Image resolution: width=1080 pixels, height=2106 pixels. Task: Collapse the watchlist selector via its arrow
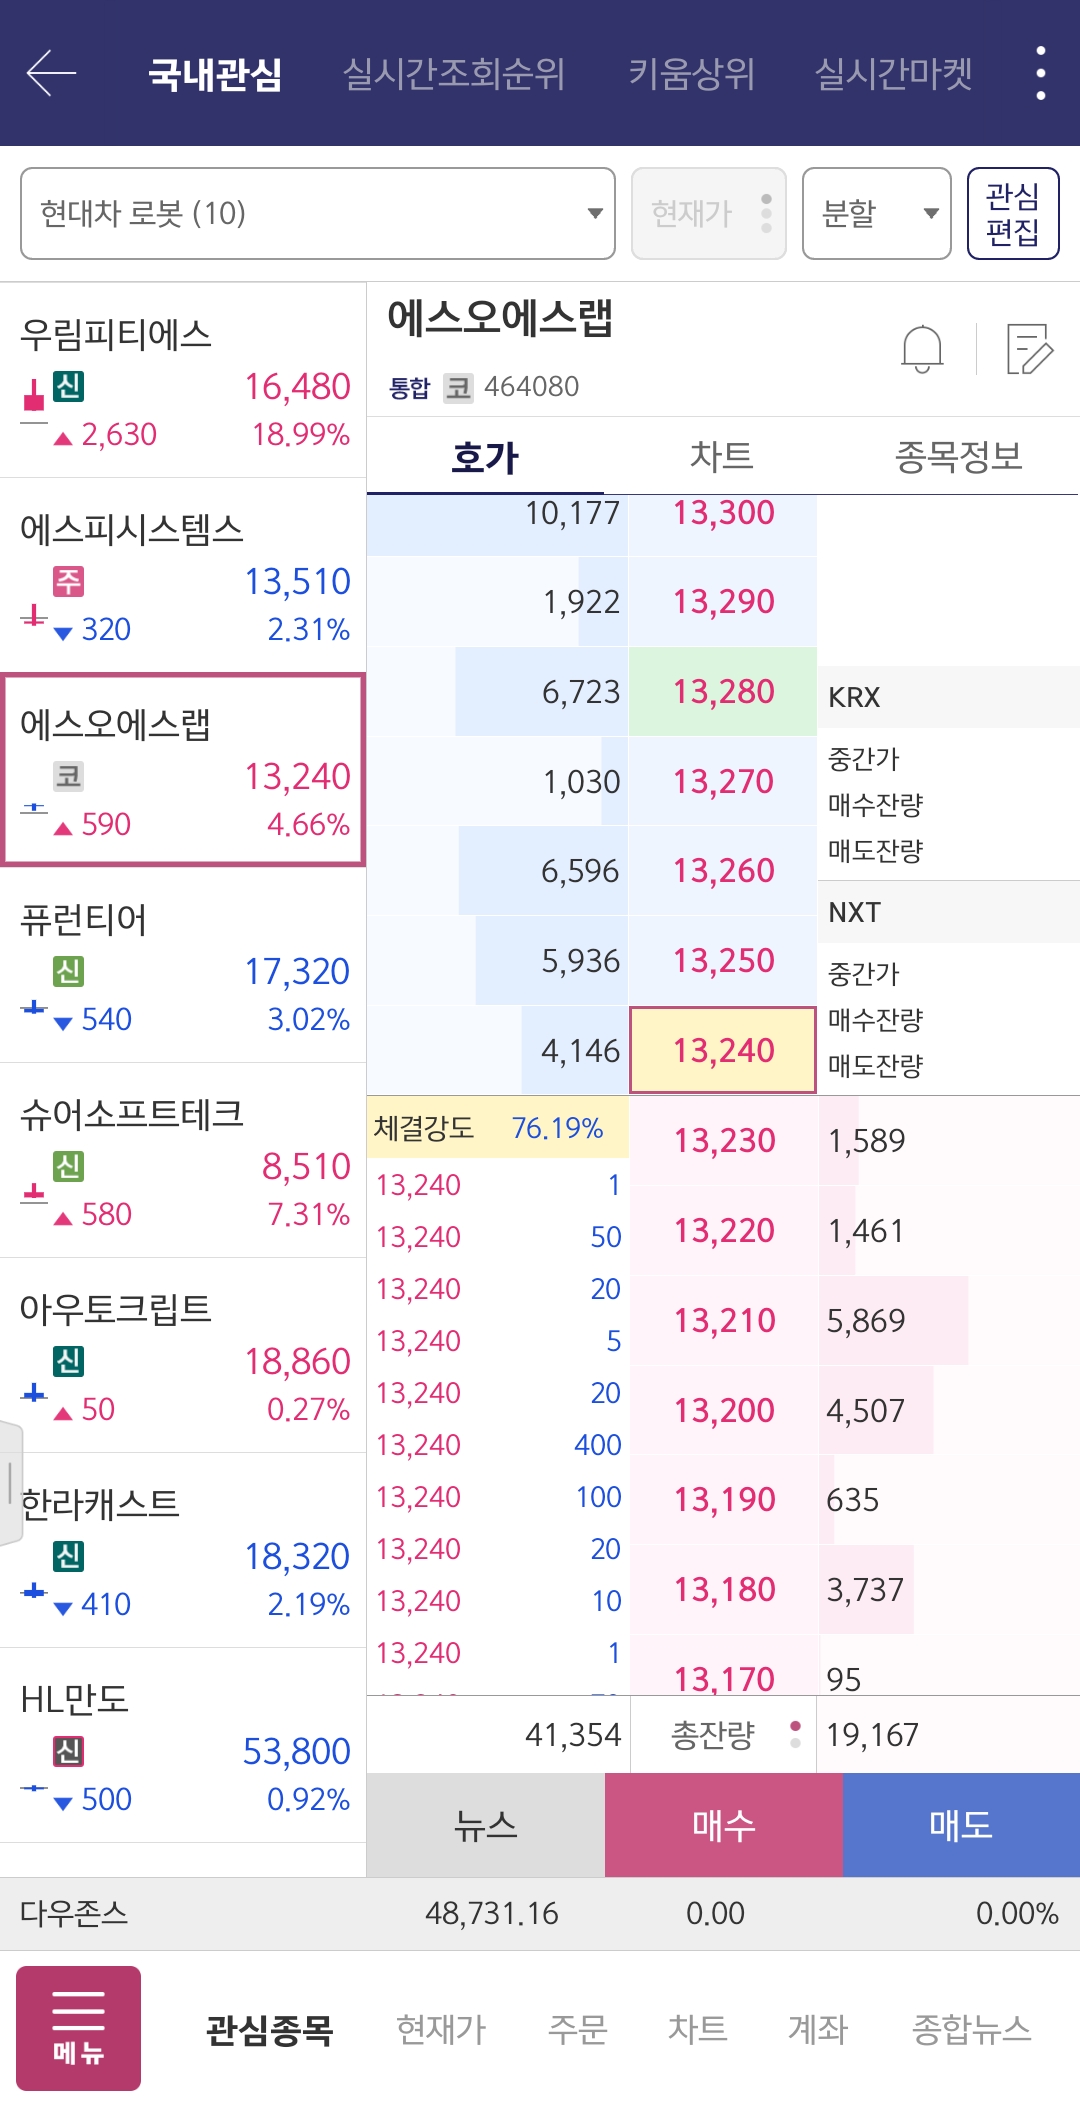pos(594,213)
